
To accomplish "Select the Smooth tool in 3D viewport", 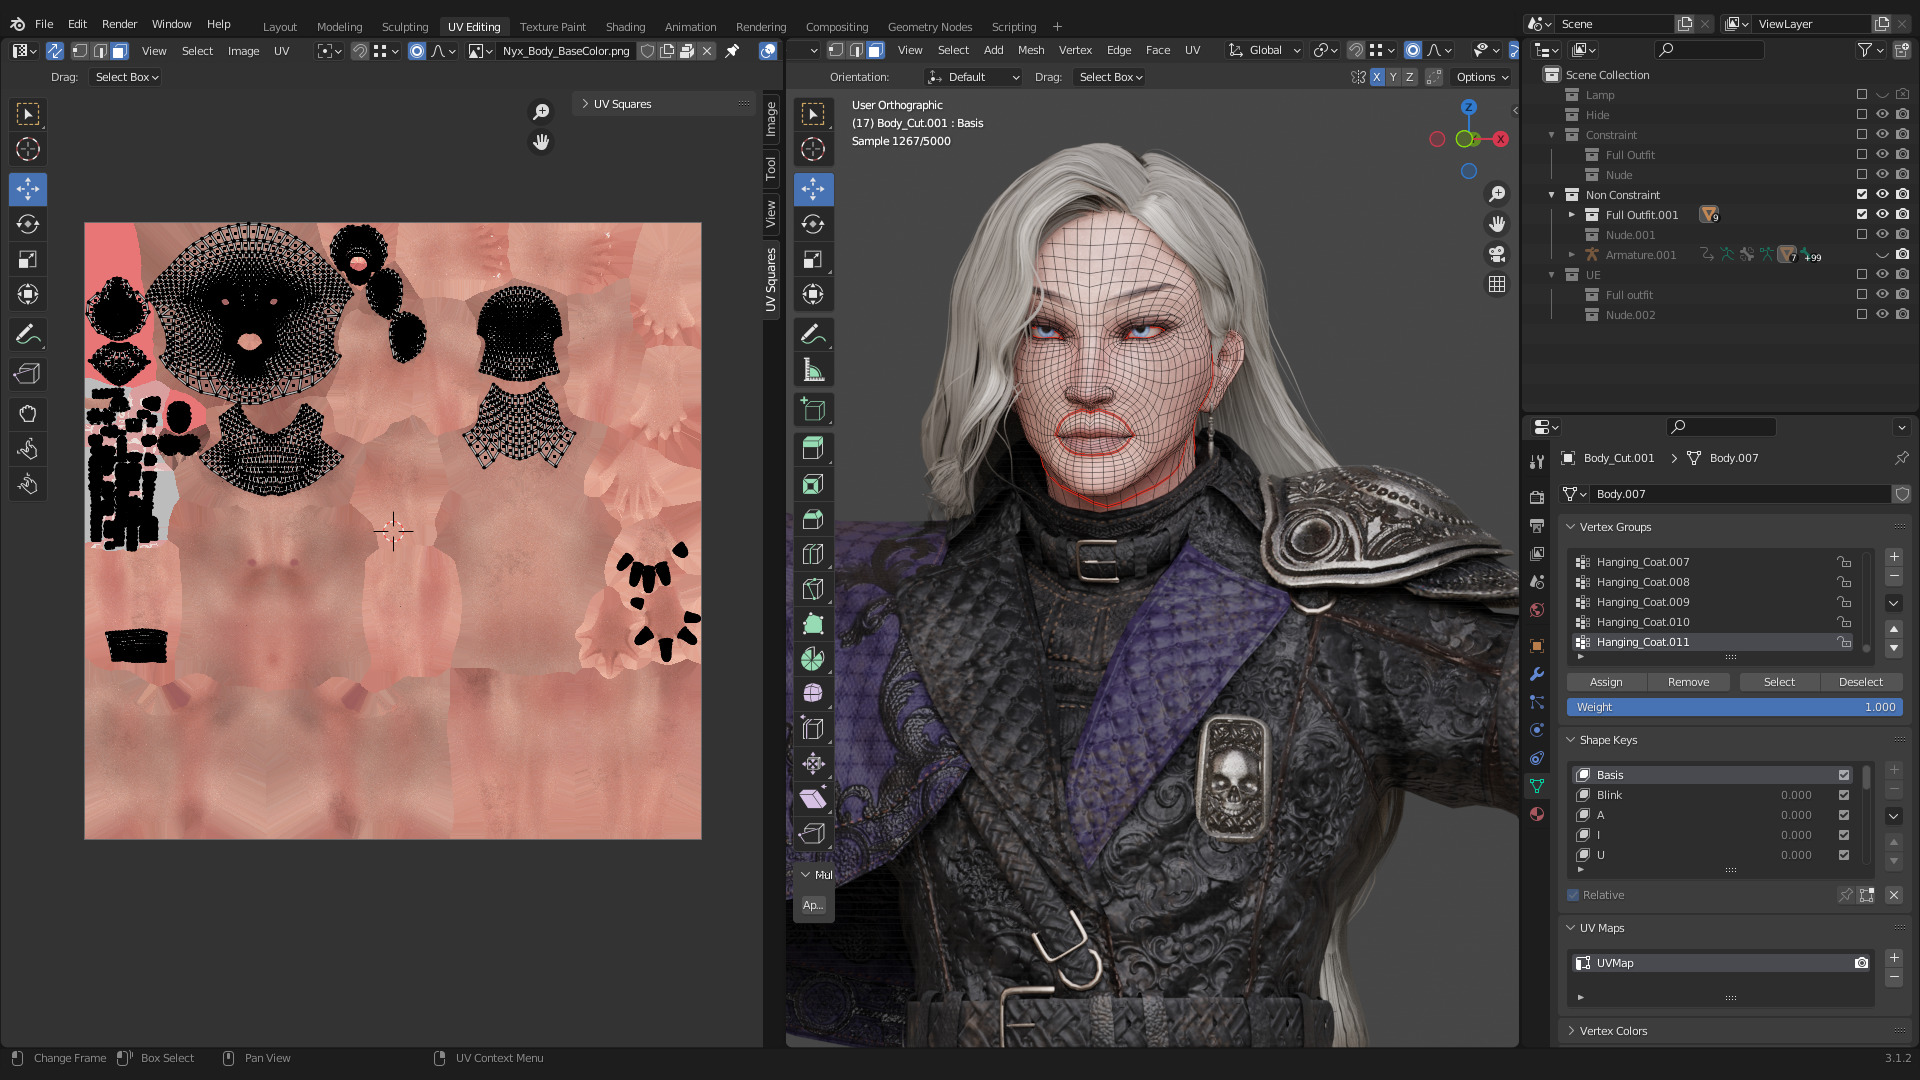I will [813, 693].
